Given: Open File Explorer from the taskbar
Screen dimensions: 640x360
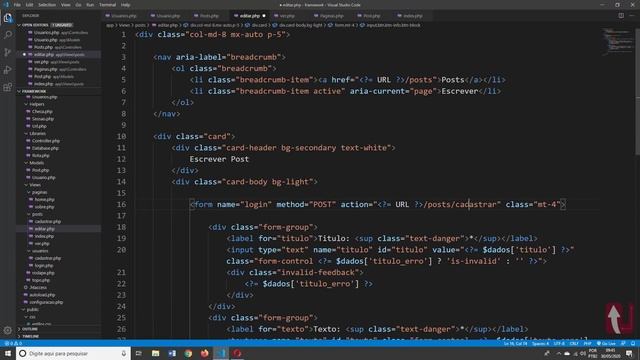Looking at the screenshot, I should coord(156,353).
